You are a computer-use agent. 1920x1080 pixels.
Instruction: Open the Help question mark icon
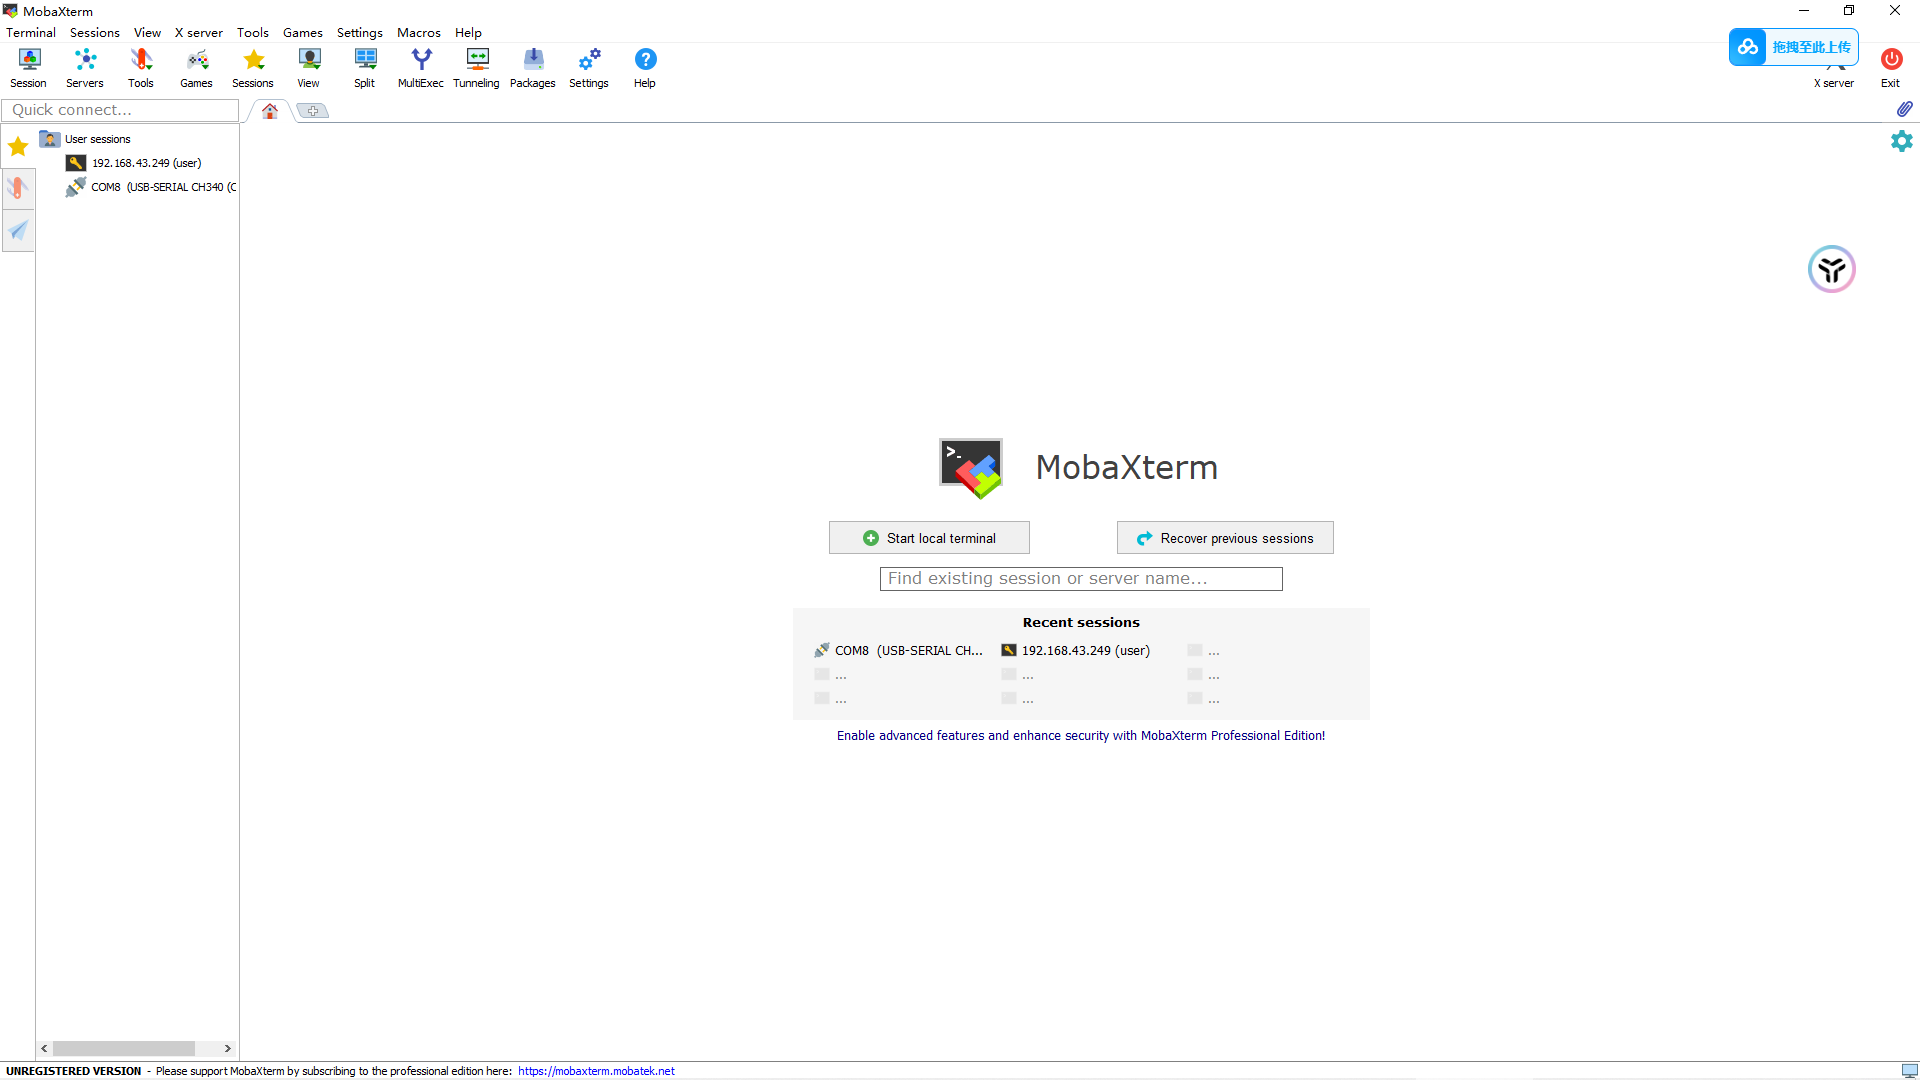(x=645, y=68)
